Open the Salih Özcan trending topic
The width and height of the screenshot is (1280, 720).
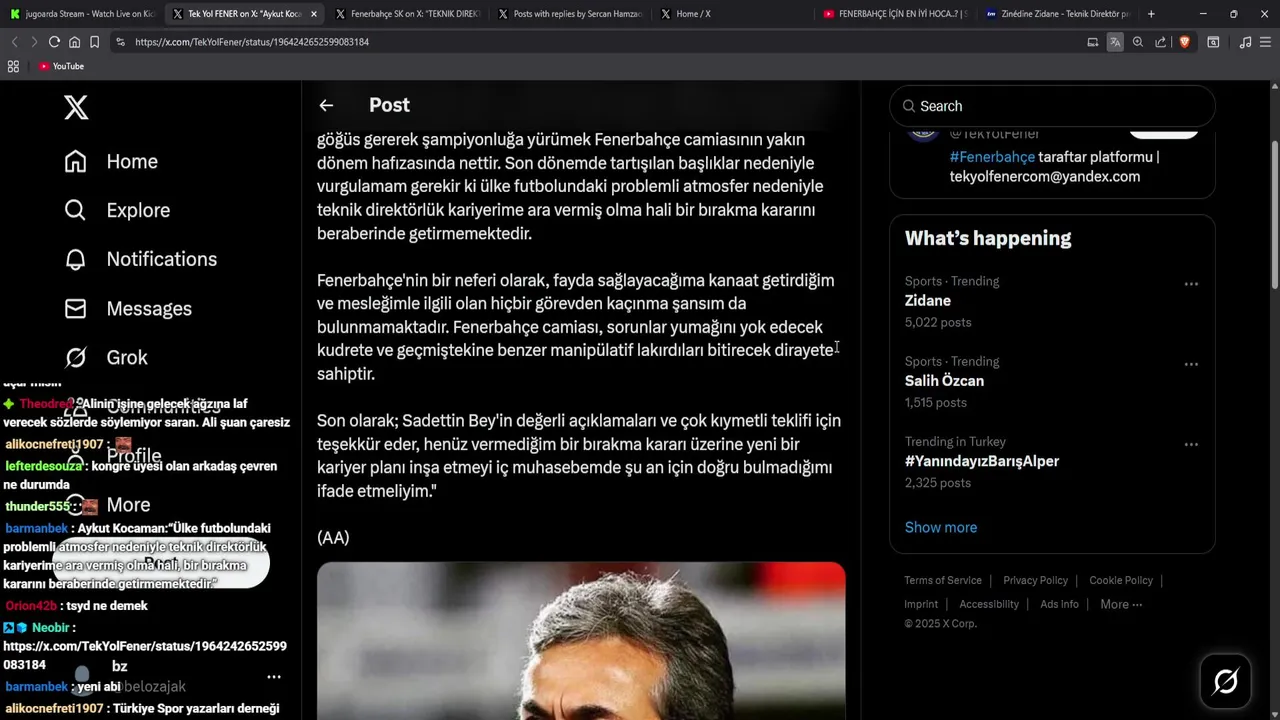tap(944, 381)
